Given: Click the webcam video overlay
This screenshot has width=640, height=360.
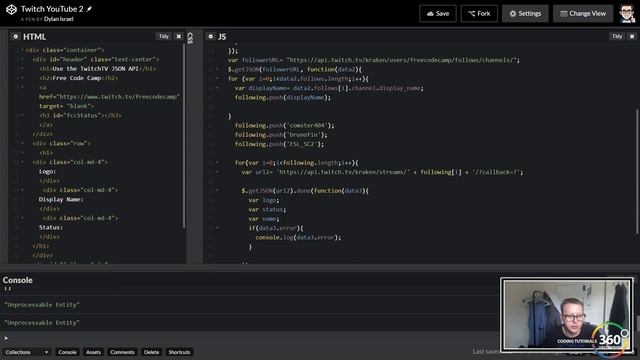Looking at the screenshot, I should pyautogui.click(x=567, y=314).
